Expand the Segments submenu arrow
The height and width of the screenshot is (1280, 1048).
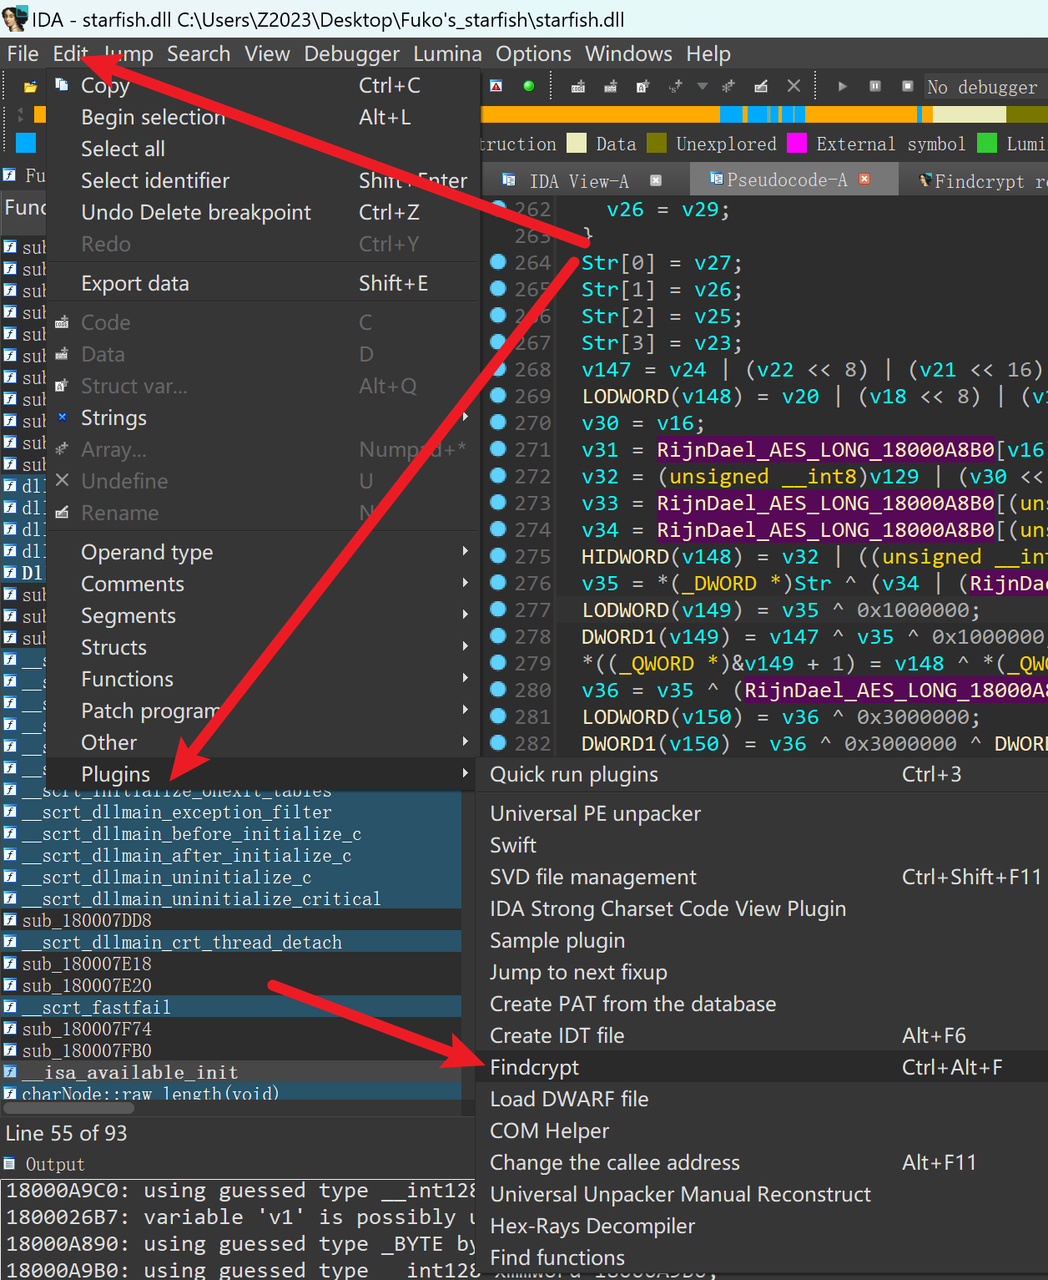point(465,615)
